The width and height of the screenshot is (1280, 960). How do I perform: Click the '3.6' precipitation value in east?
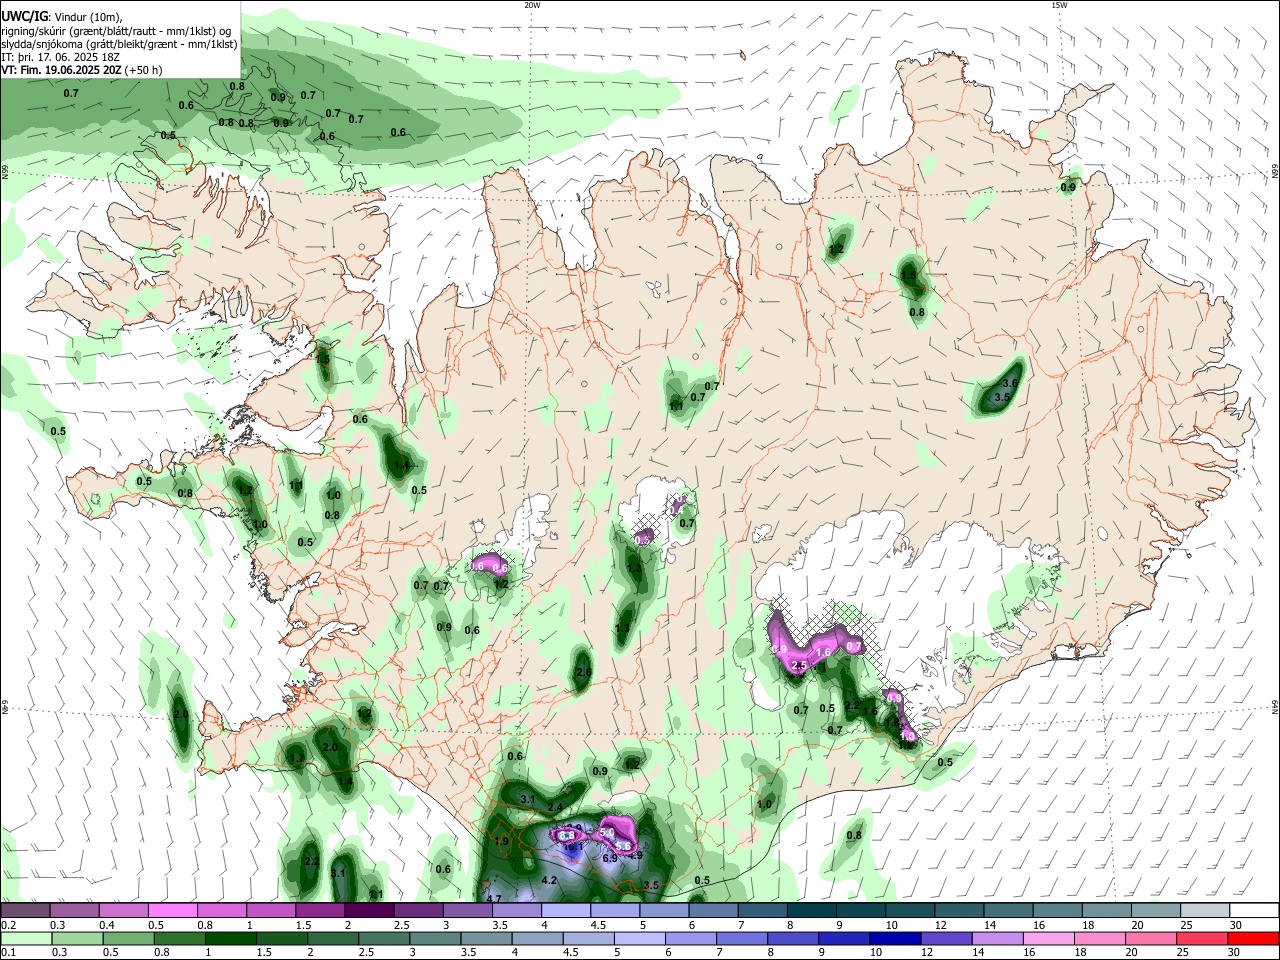click(1010, 383)
